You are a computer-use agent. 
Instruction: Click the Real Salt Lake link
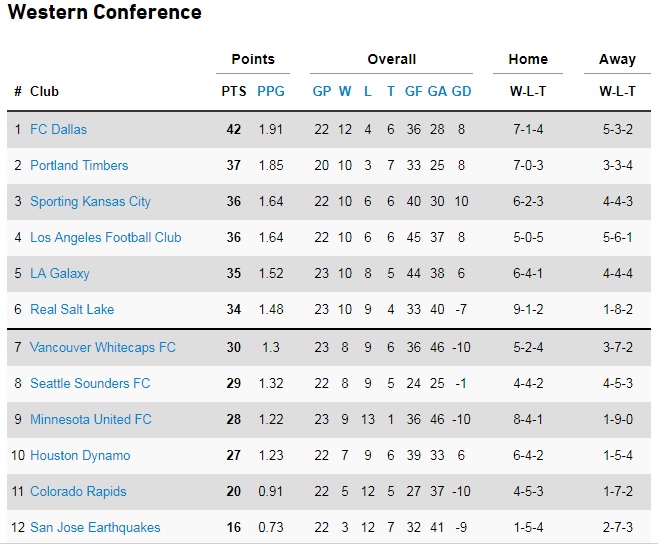(x=72, y=309)
